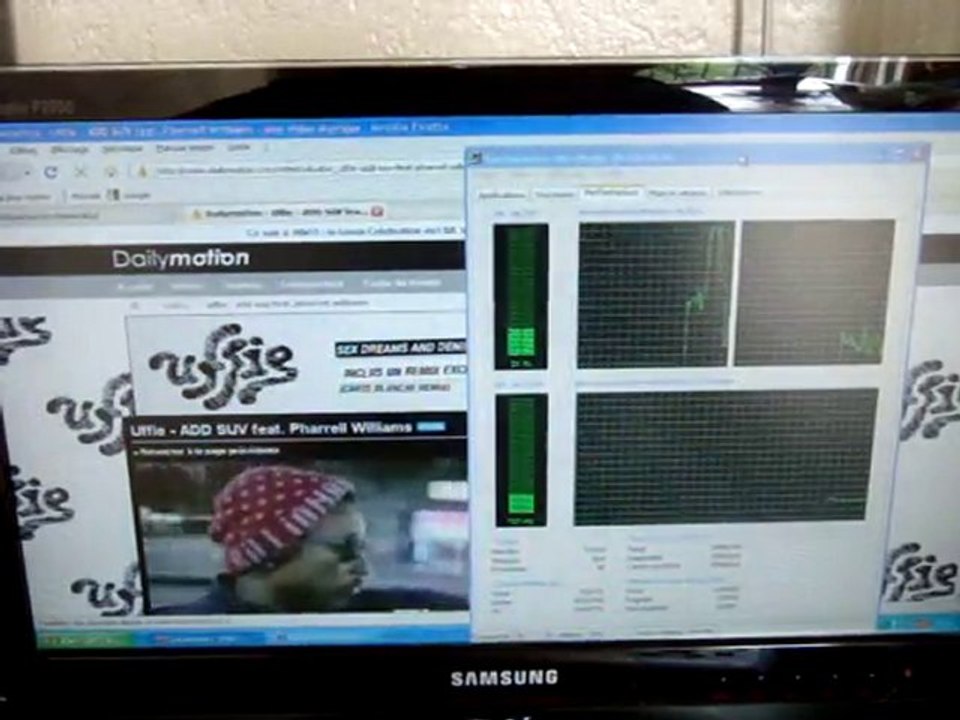
Task: Click the Sex Dreams and Denim banner text
Action: (x=401, y=348)
